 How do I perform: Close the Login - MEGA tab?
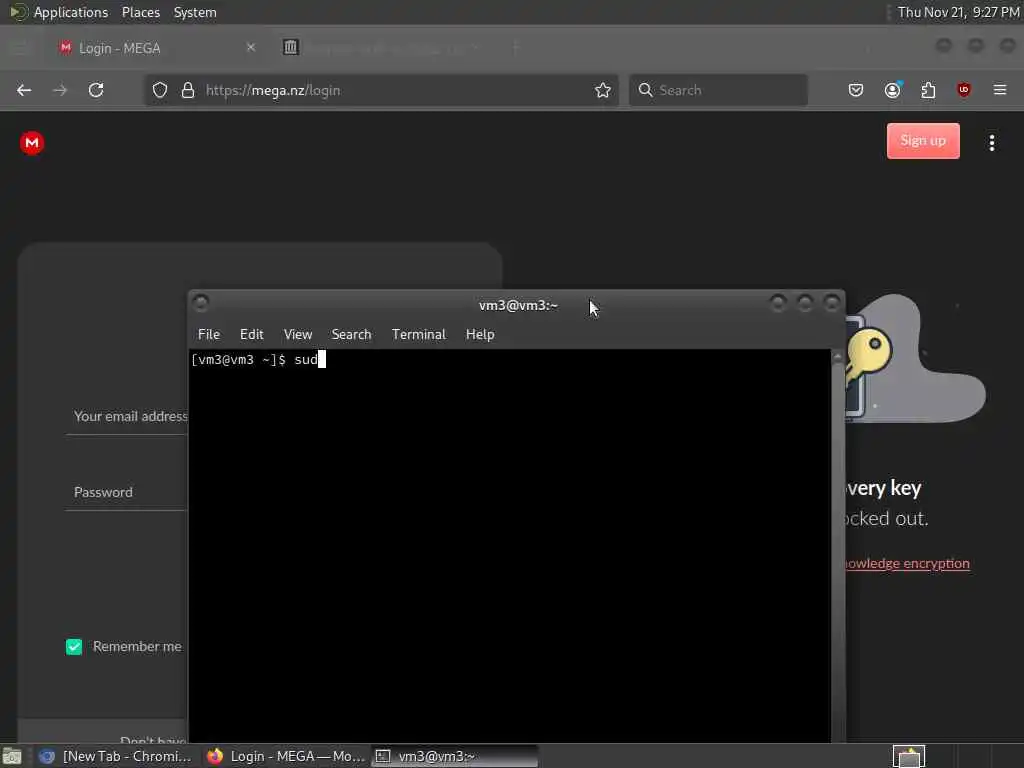(x=251, y=48)
